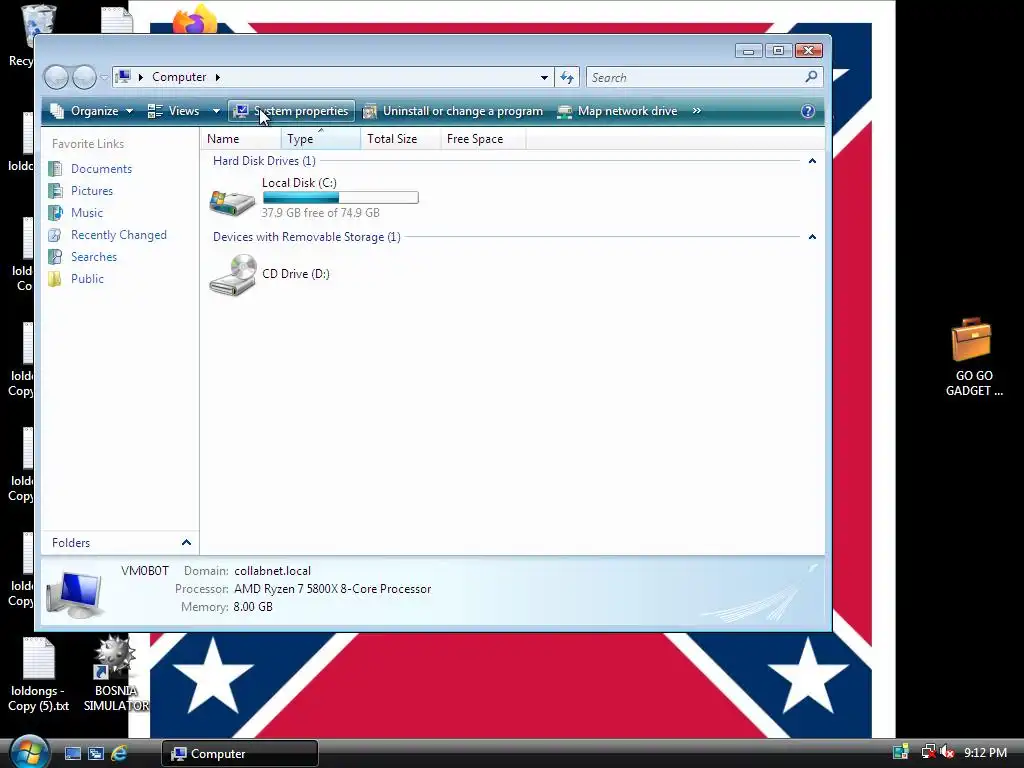Screen dimensions: 1024x768
Task: Click the Forward navigation button
Action: pos(84,77)
